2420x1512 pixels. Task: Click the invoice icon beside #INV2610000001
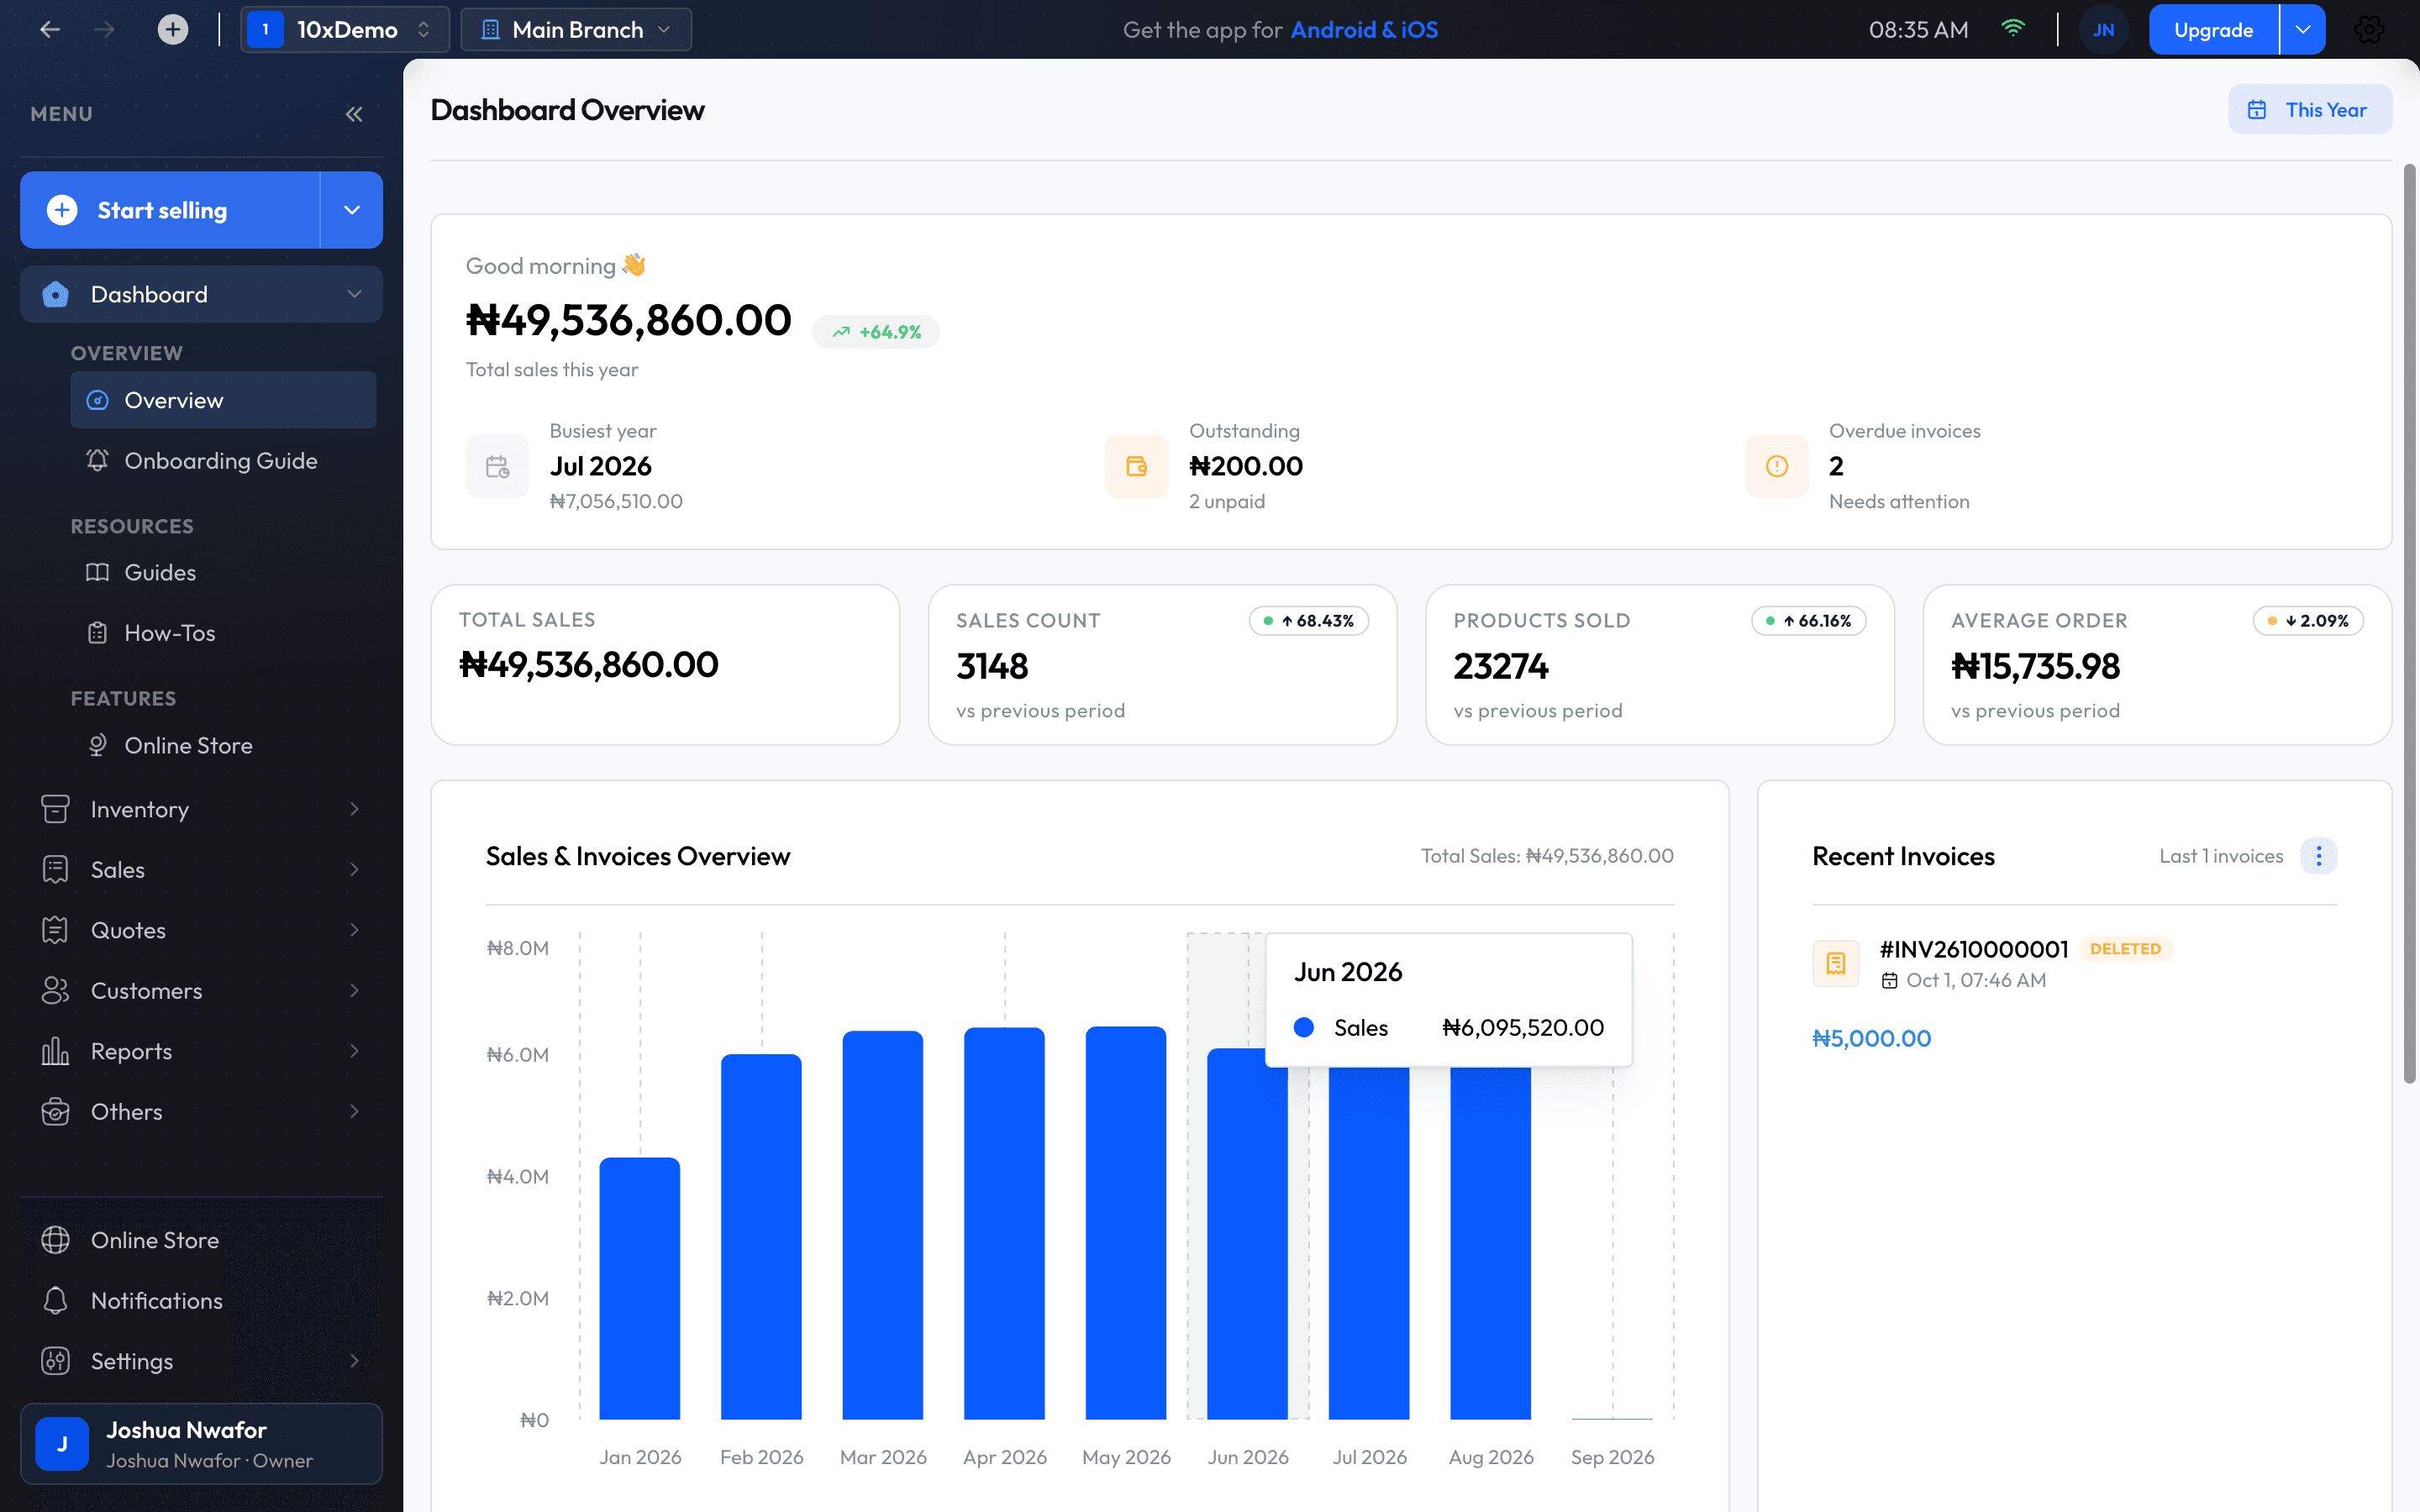click(1836, 963)
